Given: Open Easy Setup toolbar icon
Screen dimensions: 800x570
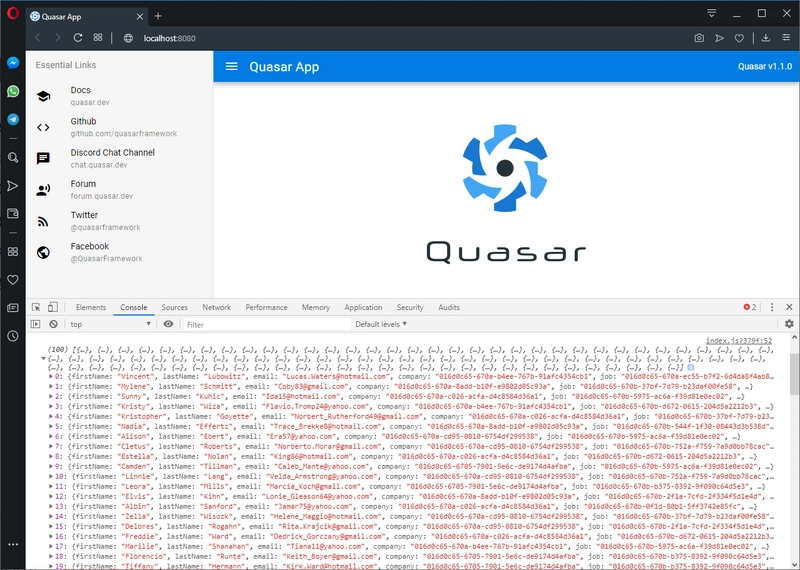Looking at the screenshot, I should click(786, 38).
